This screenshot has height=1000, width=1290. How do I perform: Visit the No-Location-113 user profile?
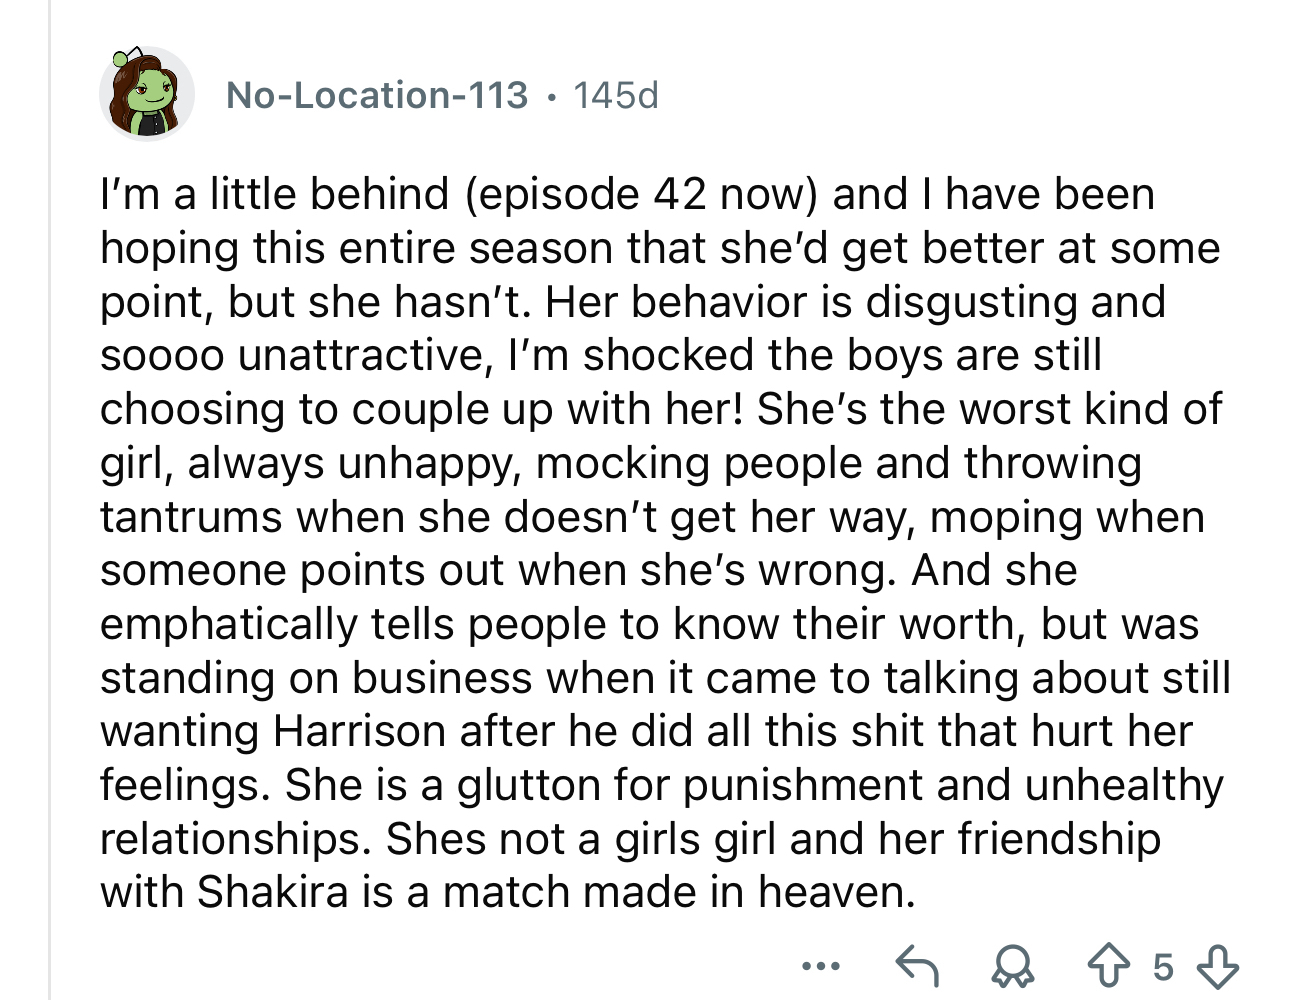click(376, 95)
